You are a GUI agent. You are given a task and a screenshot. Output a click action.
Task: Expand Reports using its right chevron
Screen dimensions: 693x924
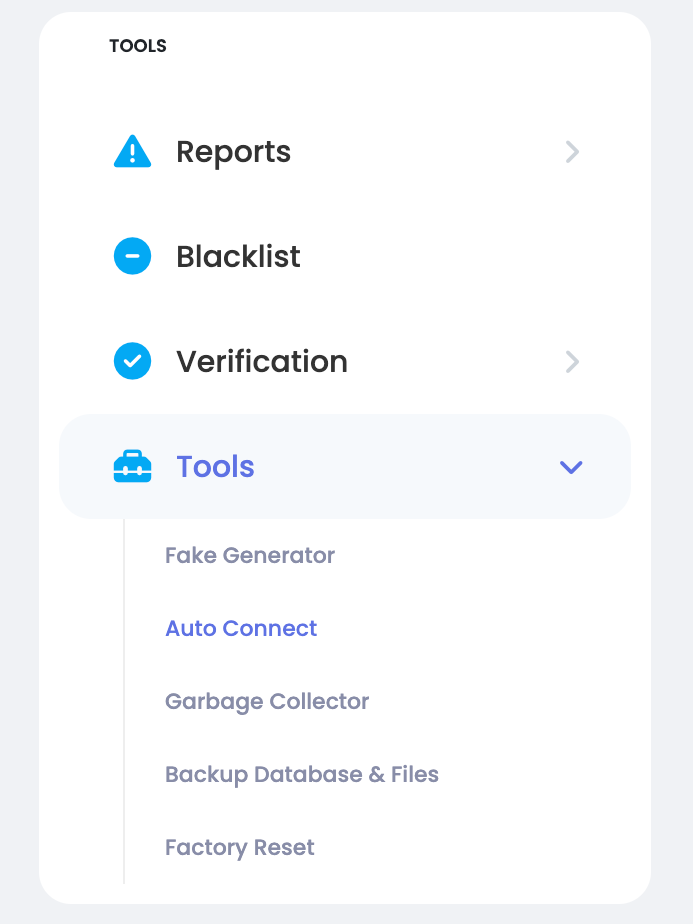coord(572,152)
